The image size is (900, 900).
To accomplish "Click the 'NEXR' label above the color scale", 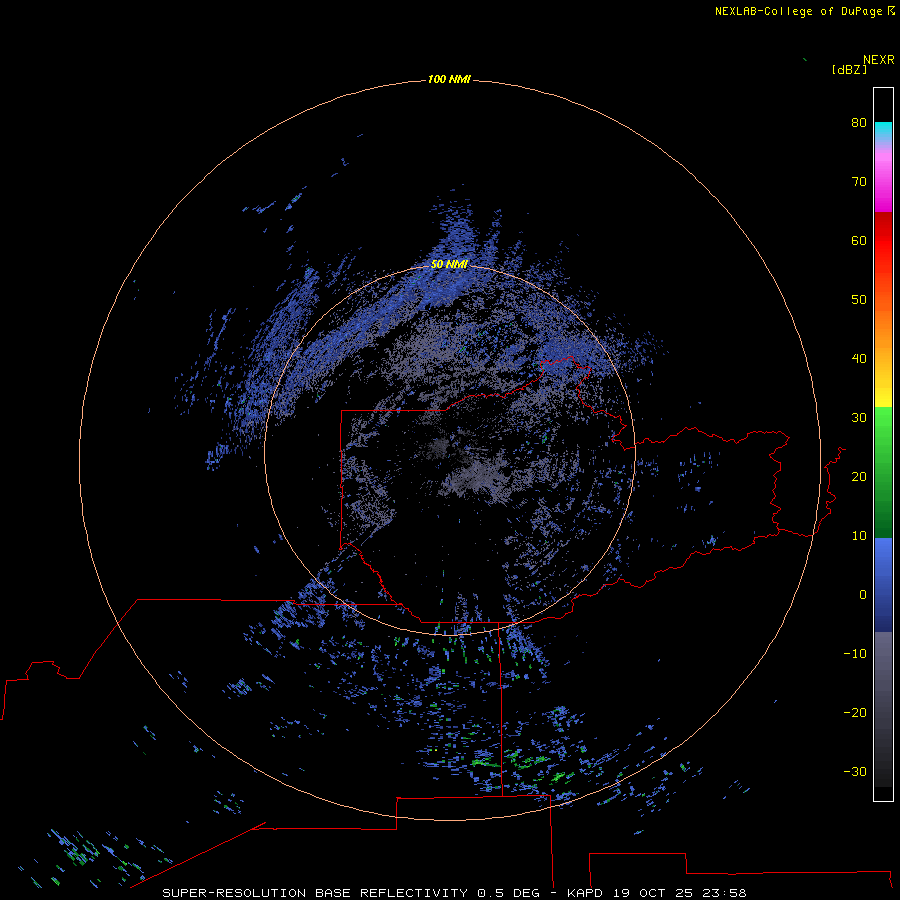I will (878, 60).
